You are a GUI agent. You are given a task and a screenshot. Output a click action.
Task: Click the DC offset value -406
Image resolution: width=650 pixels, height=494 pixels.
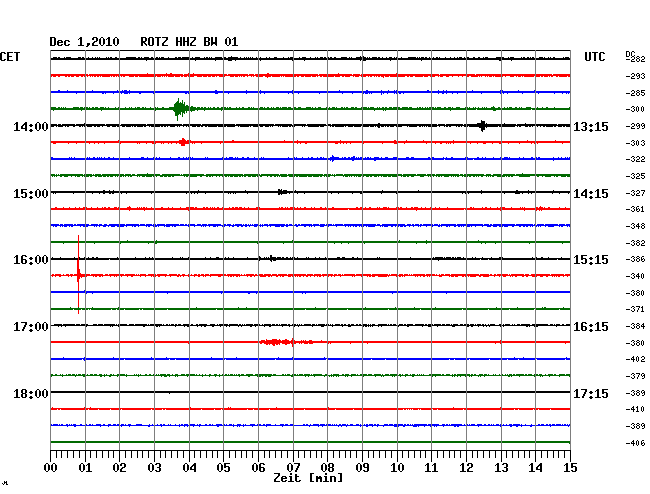[635, 443]
